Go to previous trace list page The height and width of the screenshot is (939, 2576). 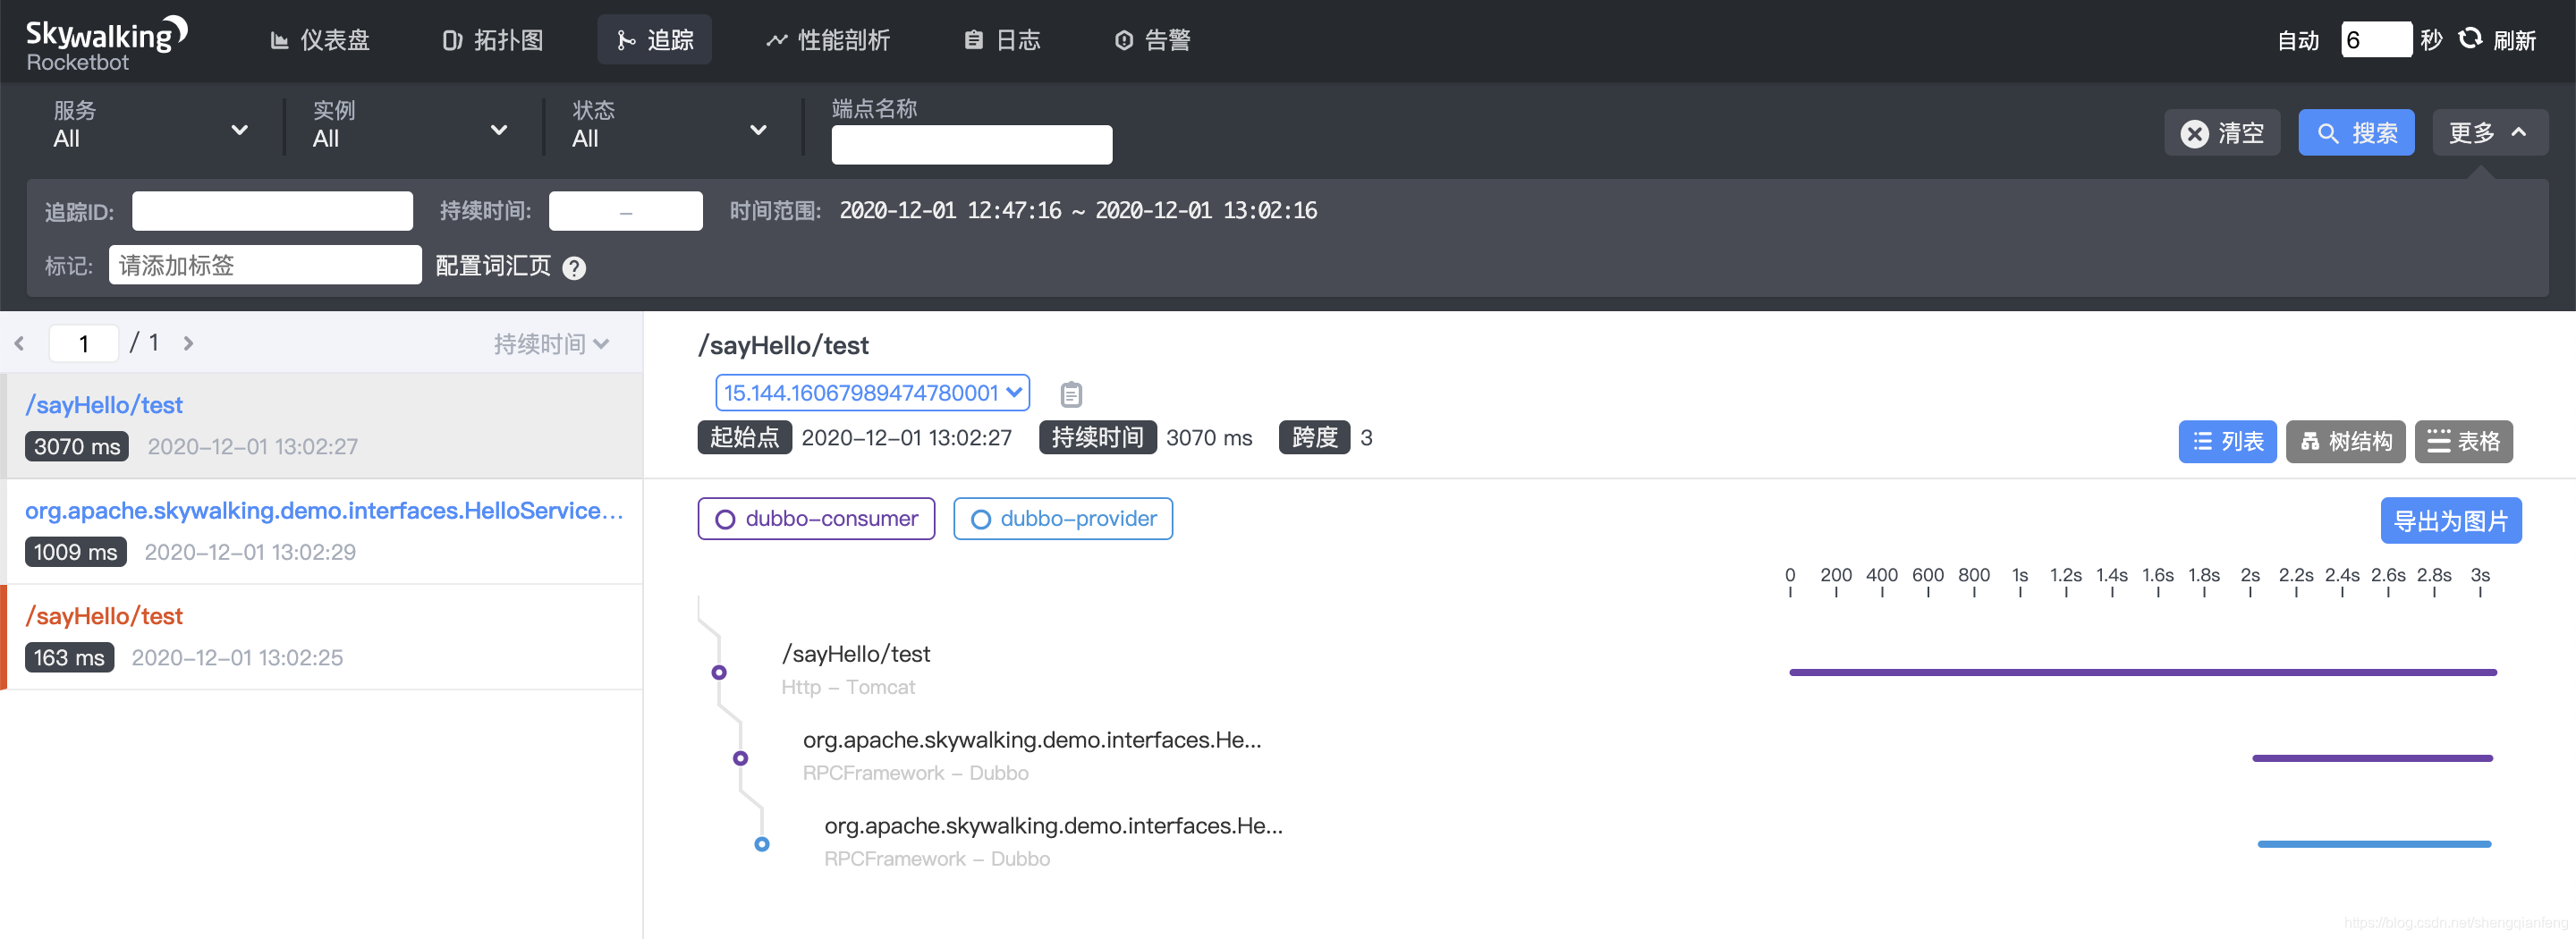click(19, 343)
